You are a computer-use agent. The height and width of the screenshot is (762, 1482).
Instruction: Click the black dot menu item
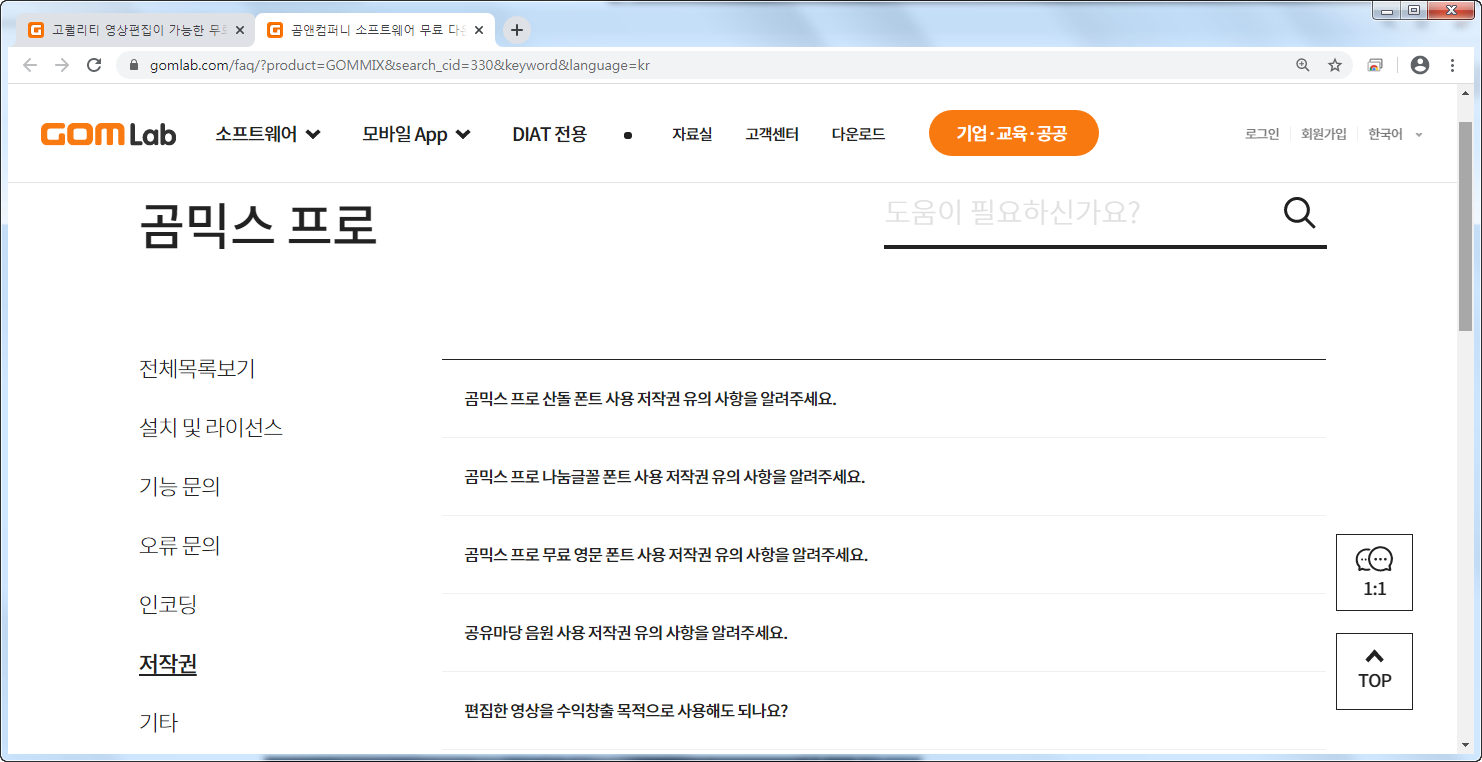(628, 135)
